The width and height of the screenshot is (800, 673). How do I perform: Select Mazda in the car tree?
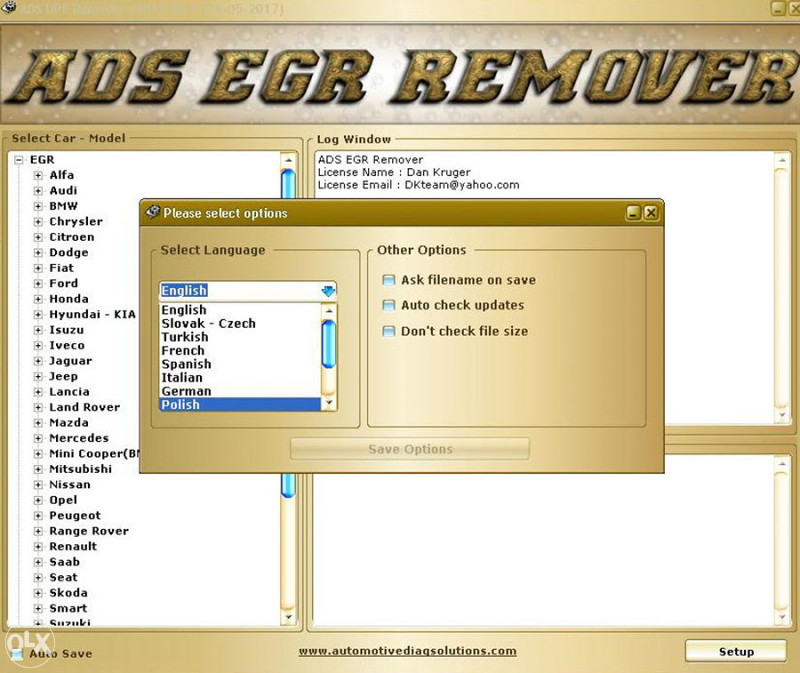69,423
